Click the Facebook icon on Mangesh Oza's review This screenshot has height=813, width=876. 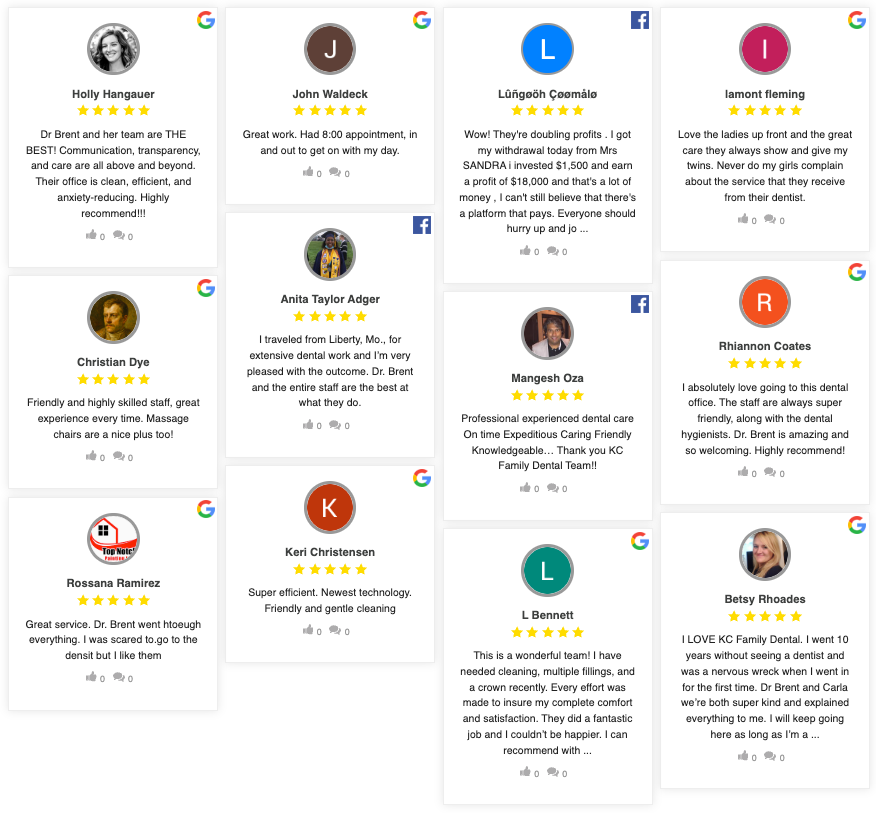click(x=640, y=304)
